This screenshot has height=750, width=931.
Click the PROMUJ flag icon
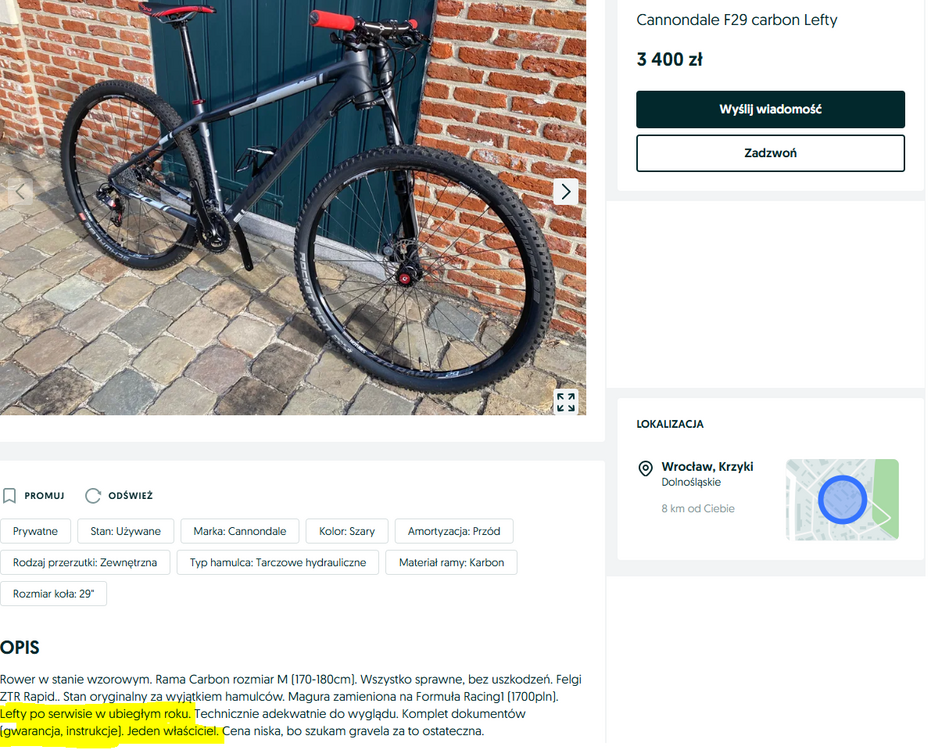pos(11,495)
